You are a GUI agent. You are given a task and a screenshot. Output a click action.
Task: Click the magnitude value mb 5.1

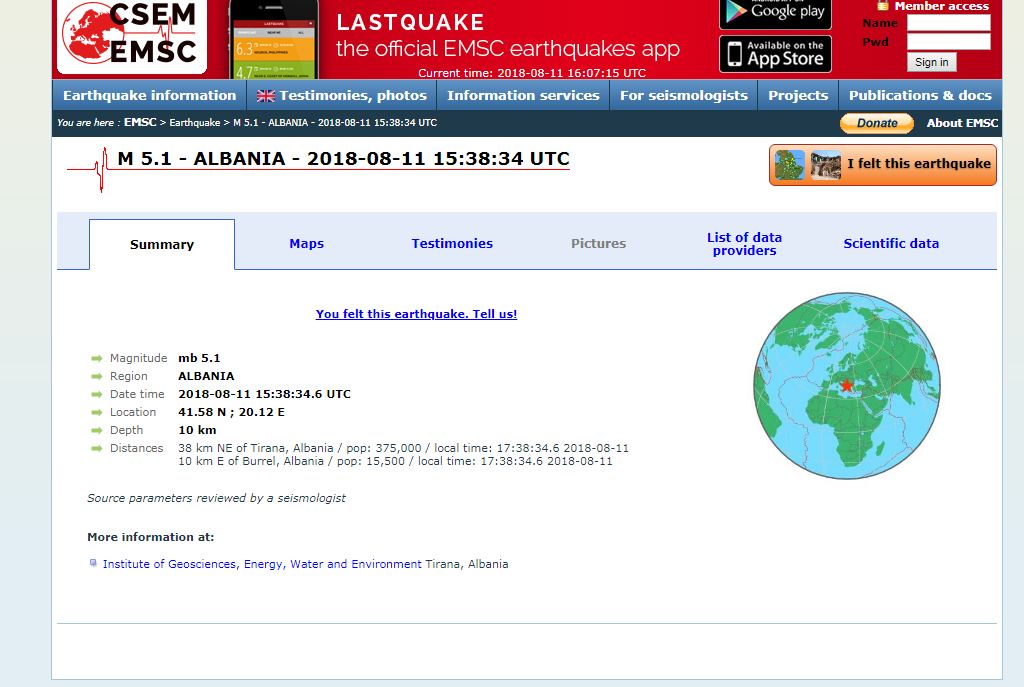(199, 358)
